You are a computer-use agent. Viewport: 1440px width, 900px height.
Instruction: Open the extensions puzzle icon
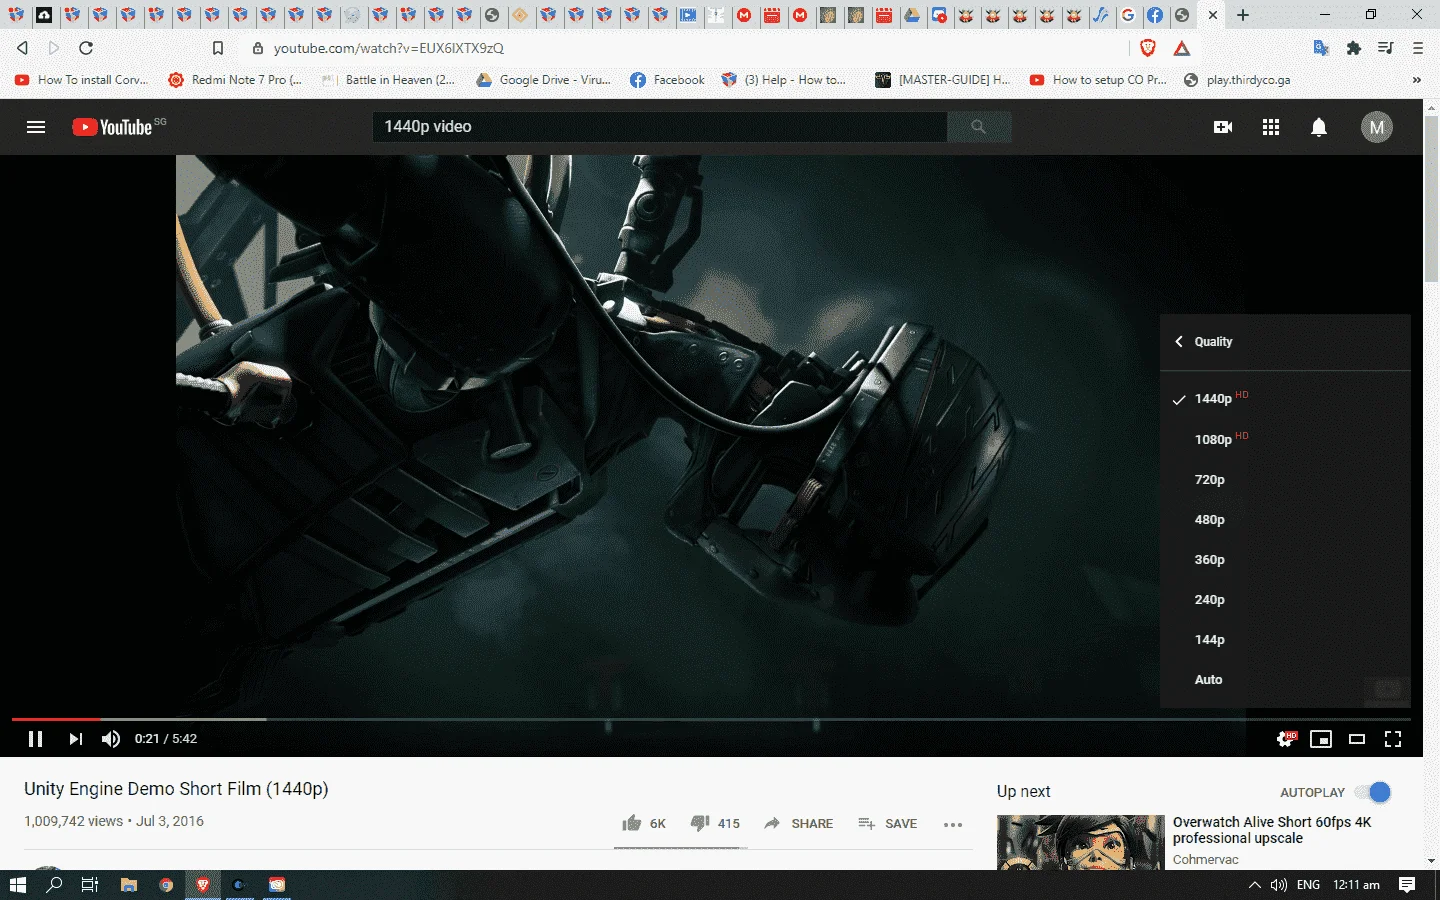click(x=1354, y=48)
